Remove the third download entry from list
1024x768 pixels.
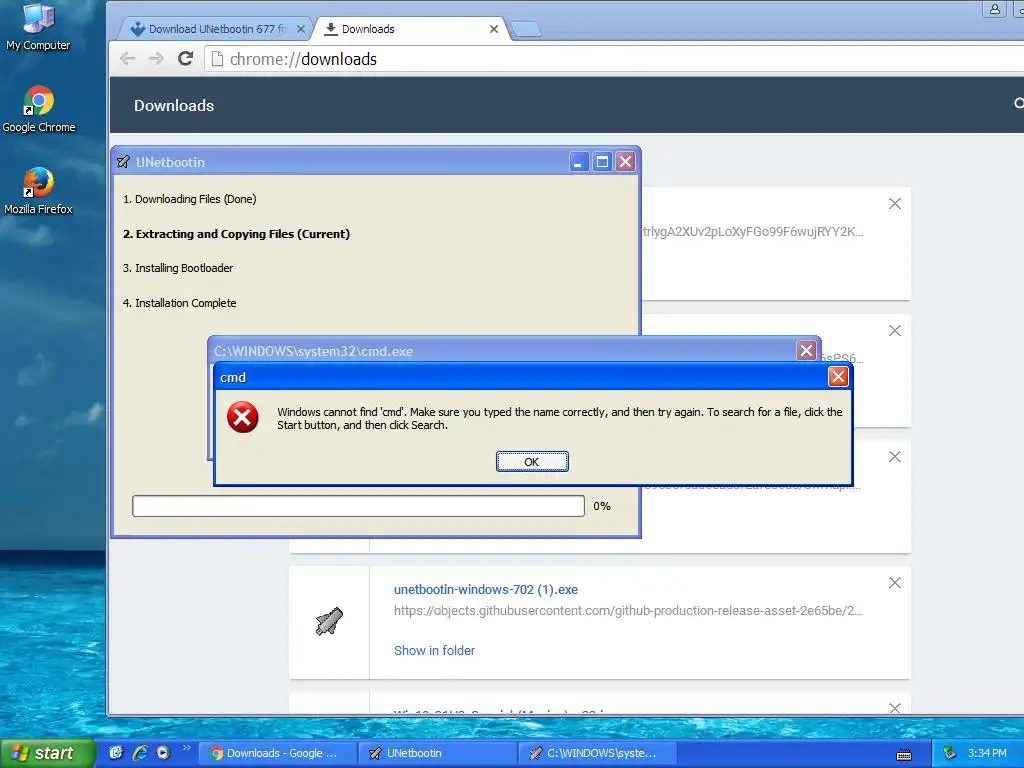pyautogui.click(x=895, y=456)
